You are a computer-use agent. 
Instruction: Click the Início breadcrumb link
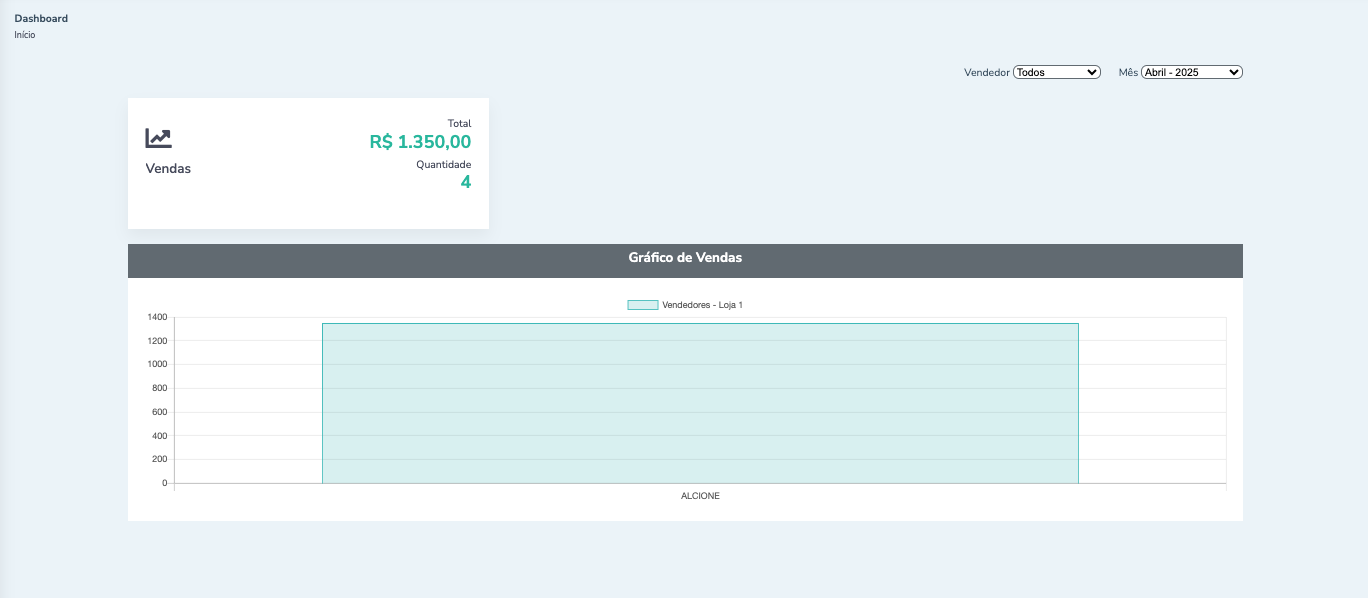[x=25, y=35]
